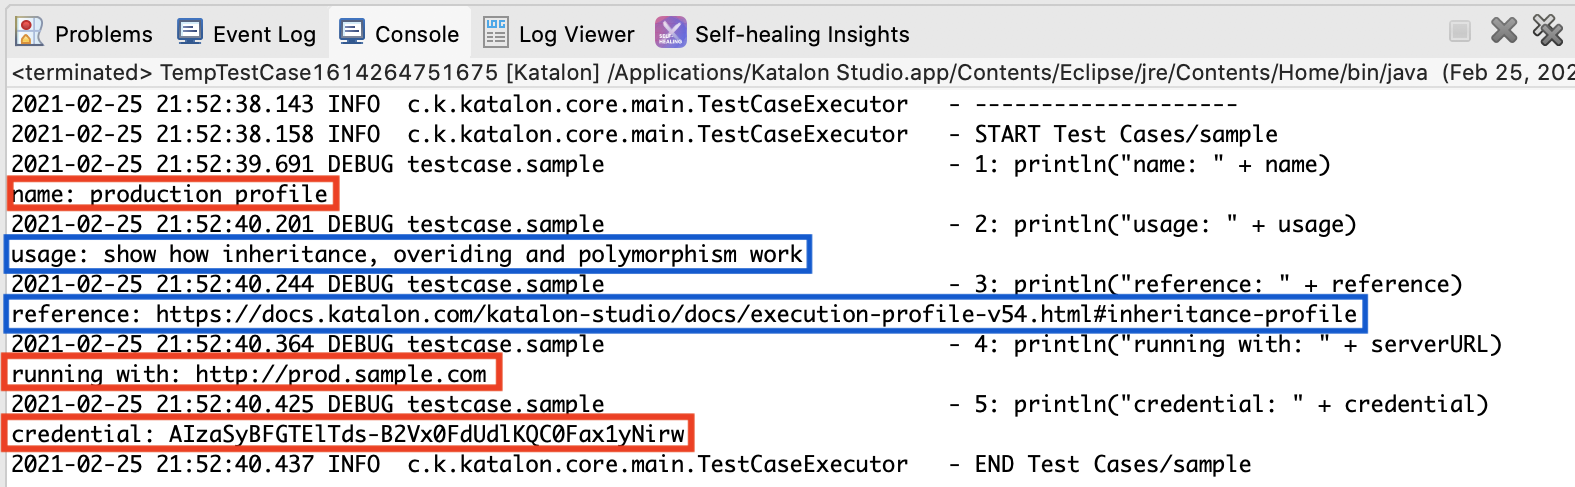Click the credential output line
The image size is (1575, 487).
click(348, 434)
